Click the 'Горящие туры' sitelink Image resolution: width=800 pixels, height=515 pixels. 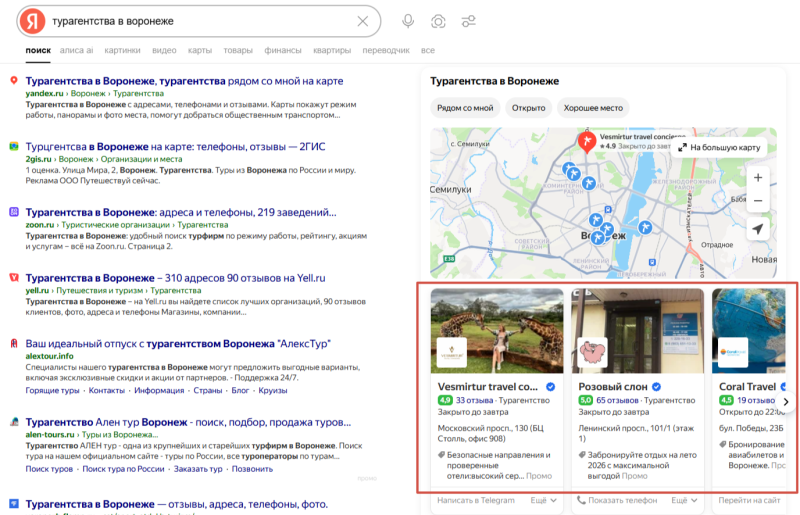(x=53, y=390)
